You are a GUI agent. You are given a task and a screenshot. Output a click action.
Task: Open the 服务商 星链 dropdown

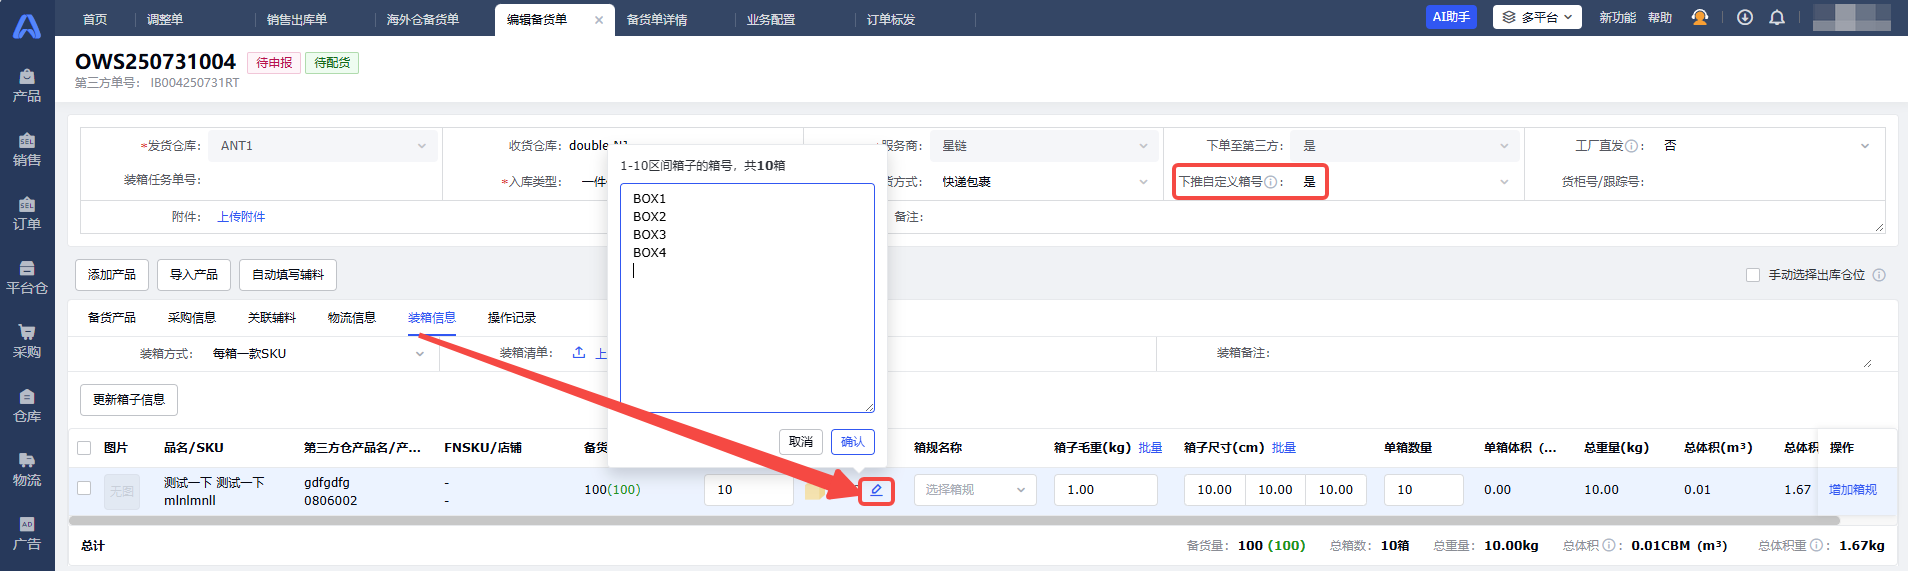(1044, 146)
